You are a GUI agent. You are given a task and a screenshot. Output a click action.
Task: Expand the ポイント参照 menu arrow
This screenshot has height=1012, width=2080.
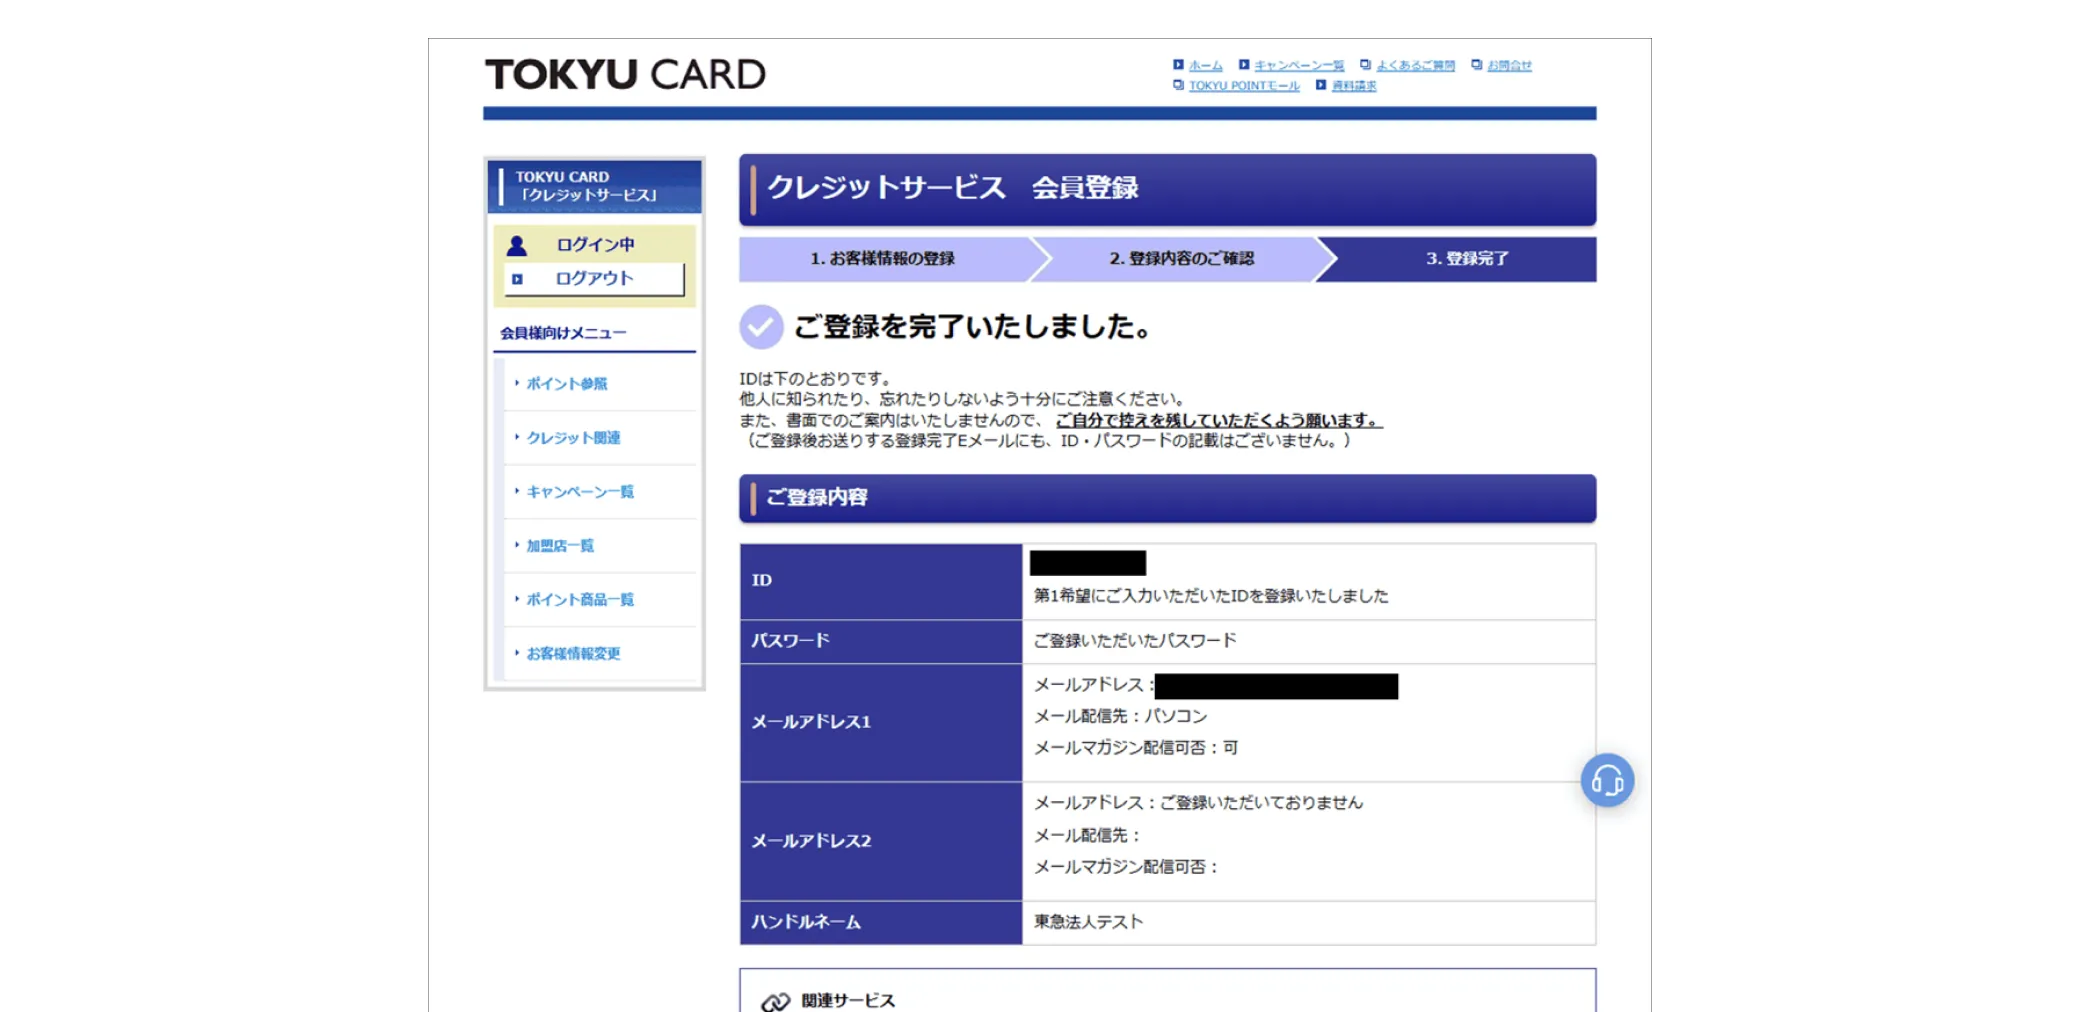[x=516, y=383]
